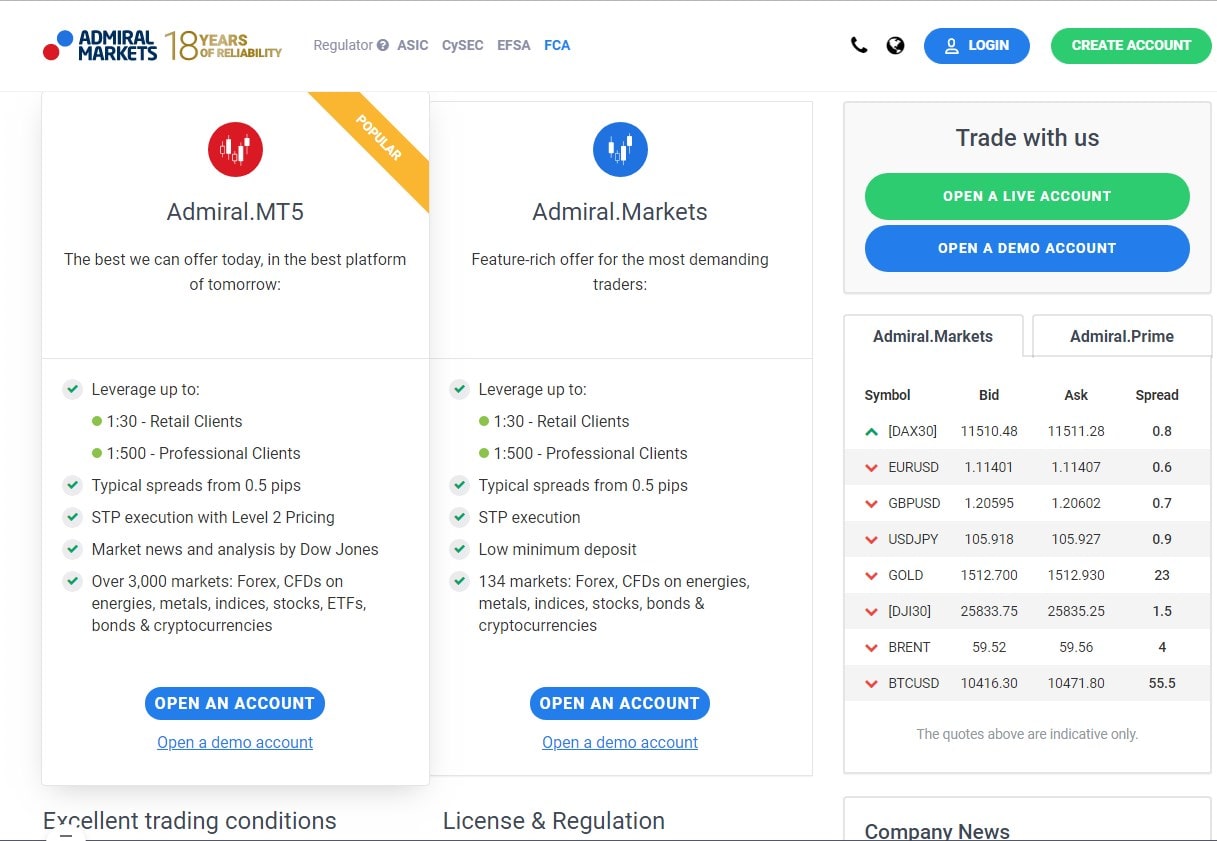Viewport: 1217px width, 841px height.
Task: Click the License & Regulation heading
Action: pos(554,821)
